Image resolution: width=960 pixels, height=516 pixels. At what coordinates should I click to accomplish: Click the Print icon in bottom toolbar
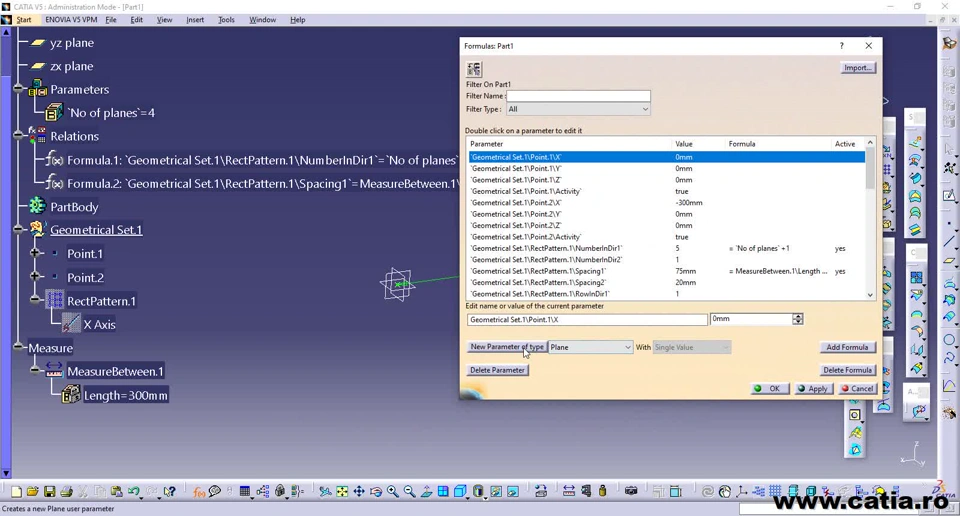coord(66,492)
